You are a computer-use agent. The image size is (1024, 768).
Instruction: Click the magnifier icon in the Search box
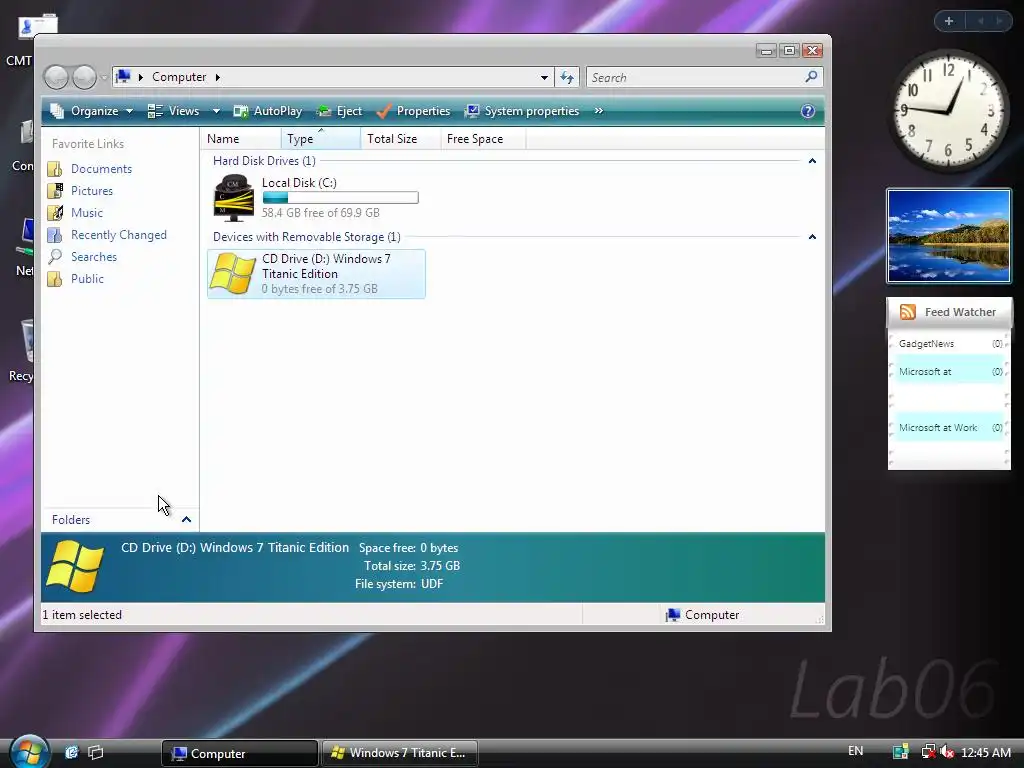coord(811,77)
